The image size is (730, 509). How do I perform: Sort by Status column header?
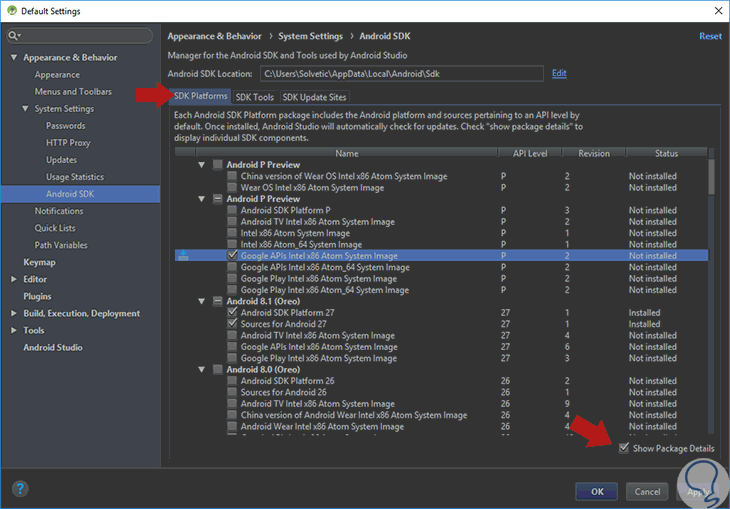click(x=666, y=153)
